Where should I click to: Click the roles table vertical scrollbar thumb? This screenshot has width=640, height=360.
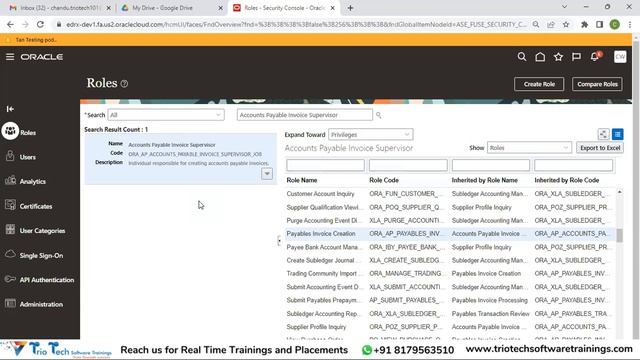tap(620, 236)
